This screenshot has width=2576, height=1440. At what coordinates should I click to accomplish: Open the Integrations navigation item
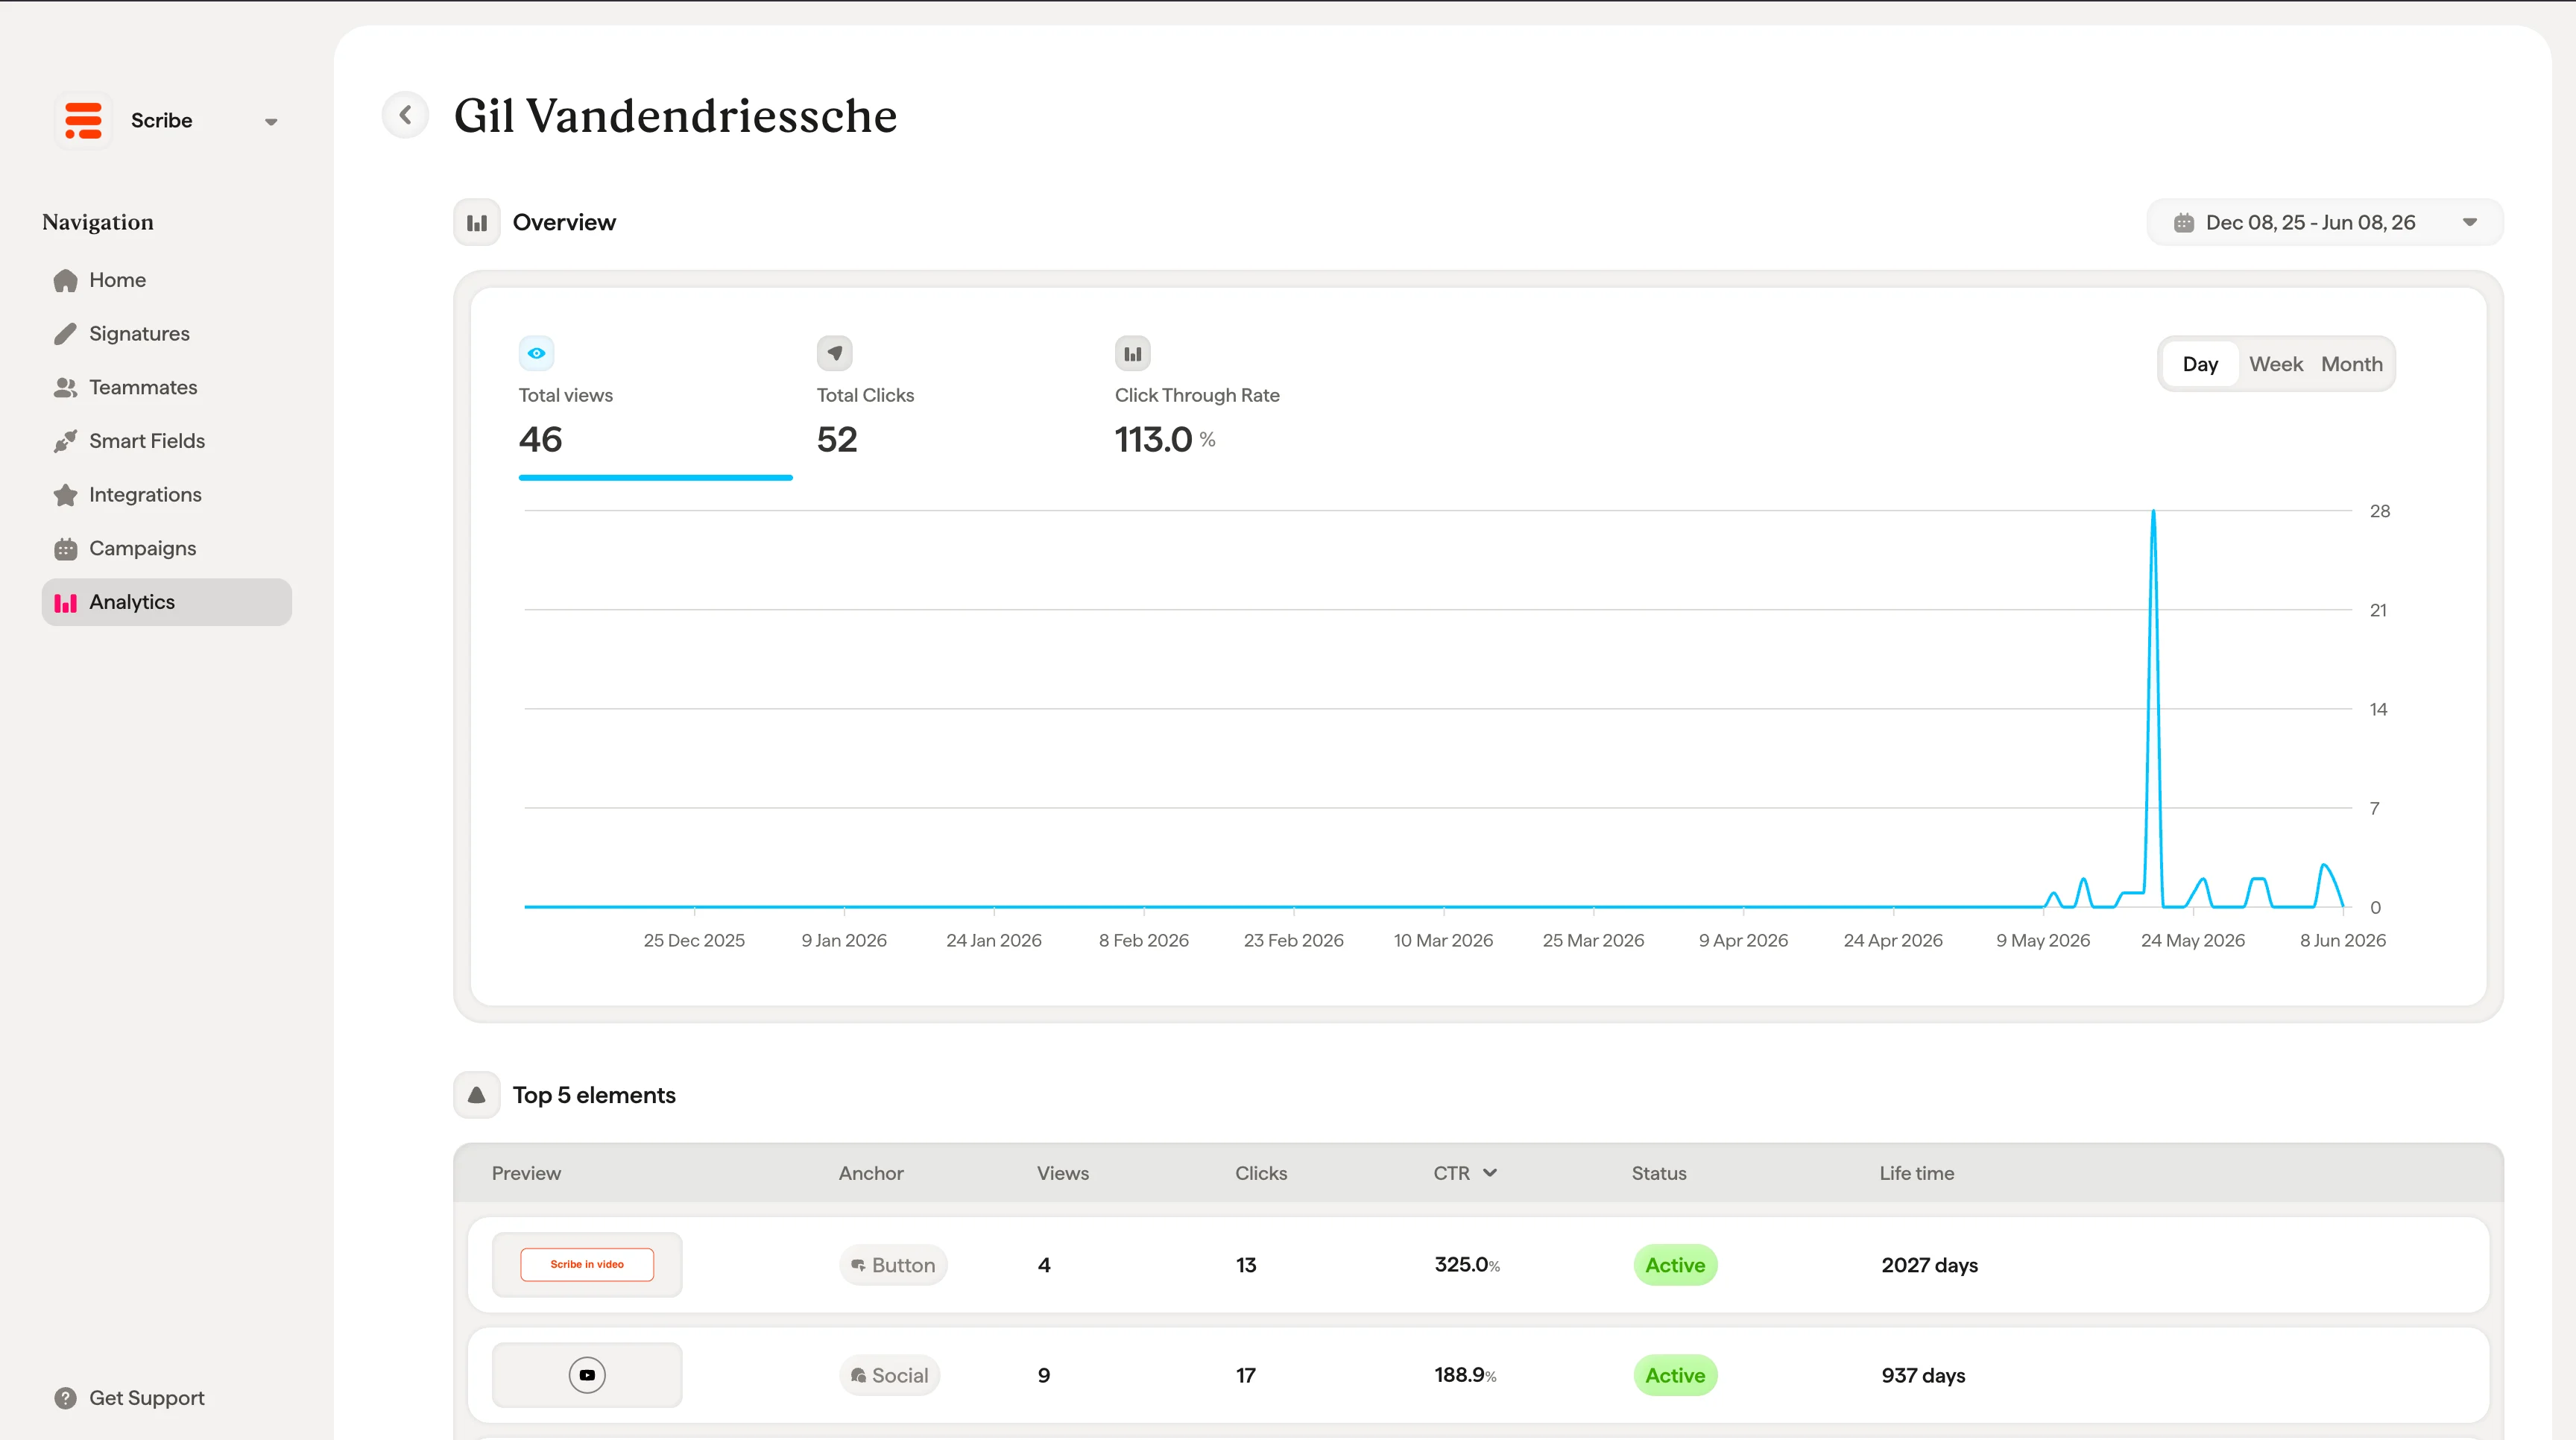pos(167,495)
